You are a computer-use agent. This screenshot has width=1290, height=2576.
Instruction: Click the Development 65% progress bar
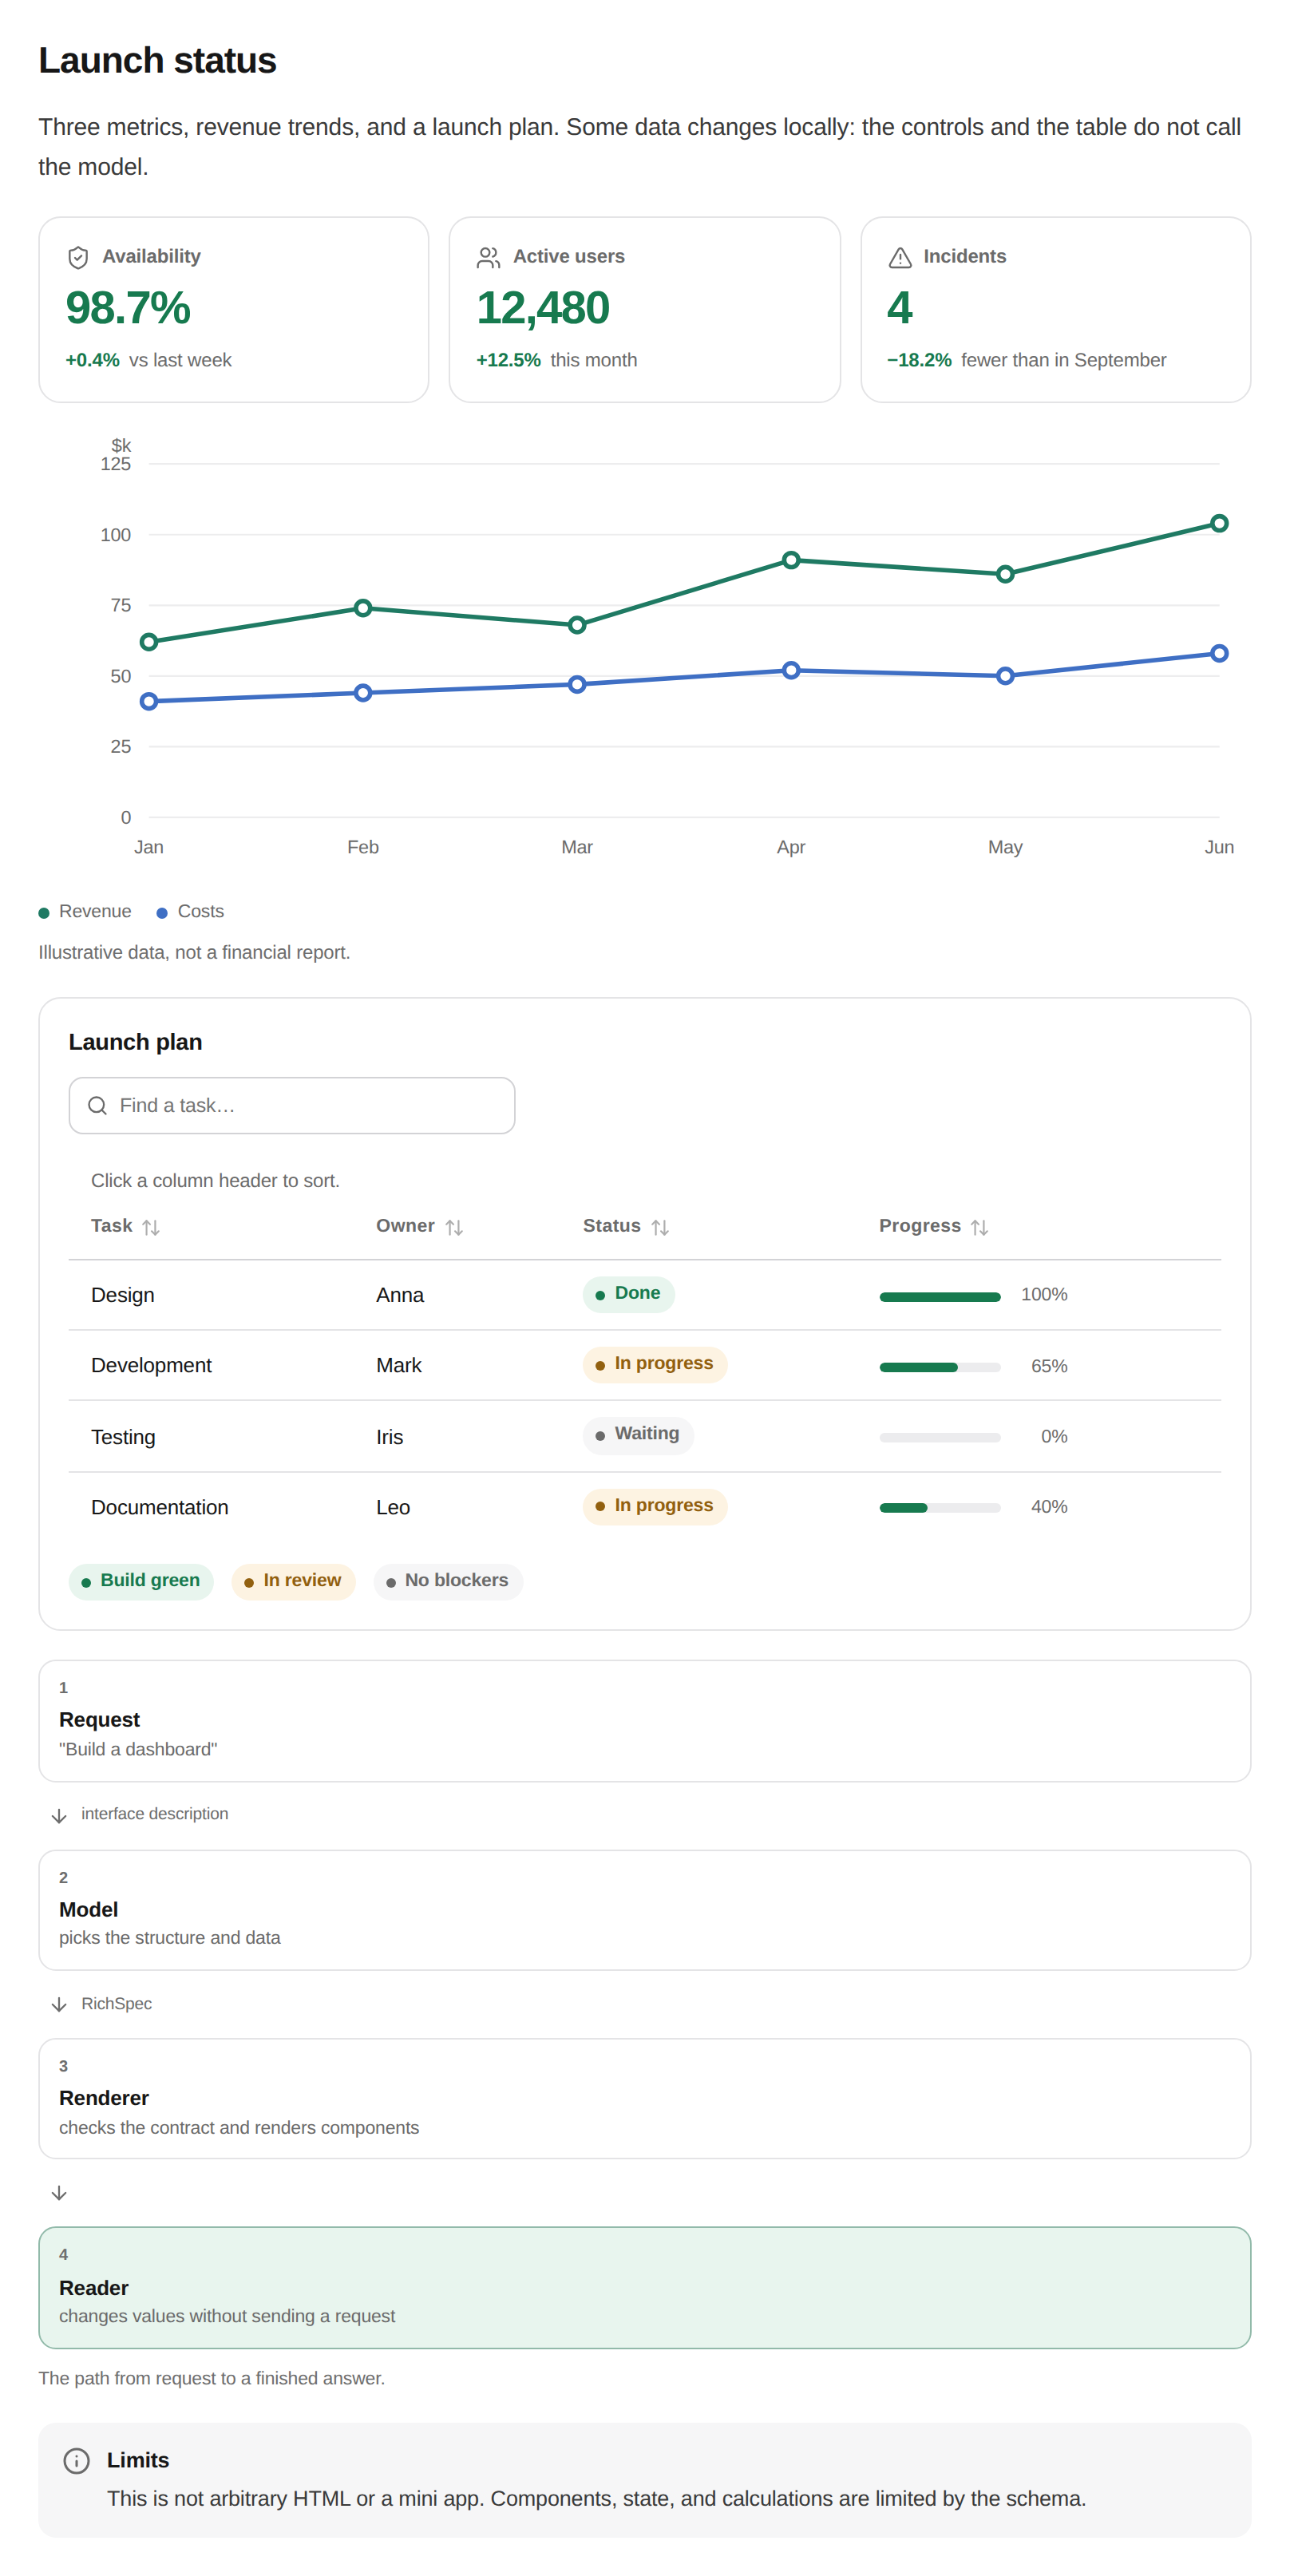[x=940, y=1367]
